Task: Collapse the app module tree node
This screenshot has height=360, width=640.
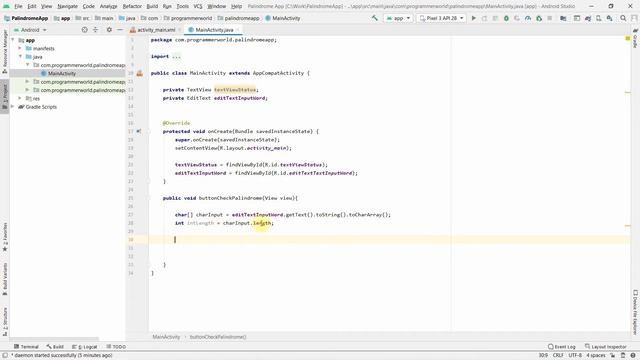Action: (x=13, y=40)
